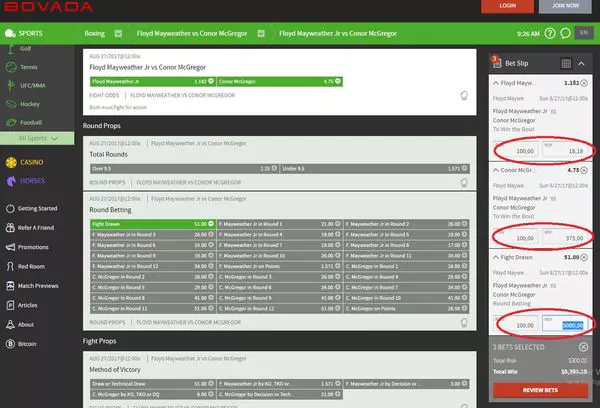Image resolution: width=600 pixels, height=408 pixels.
Task: Click the REVIEW BETS button
Action: 540,390
